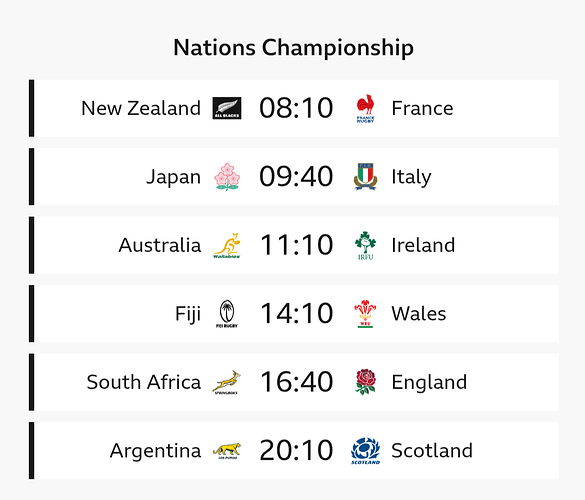This screenshot has width=585, height=500.
Task: Select the Wales three feathers crest
Action: pyautogui.click(x=365, y=314)
